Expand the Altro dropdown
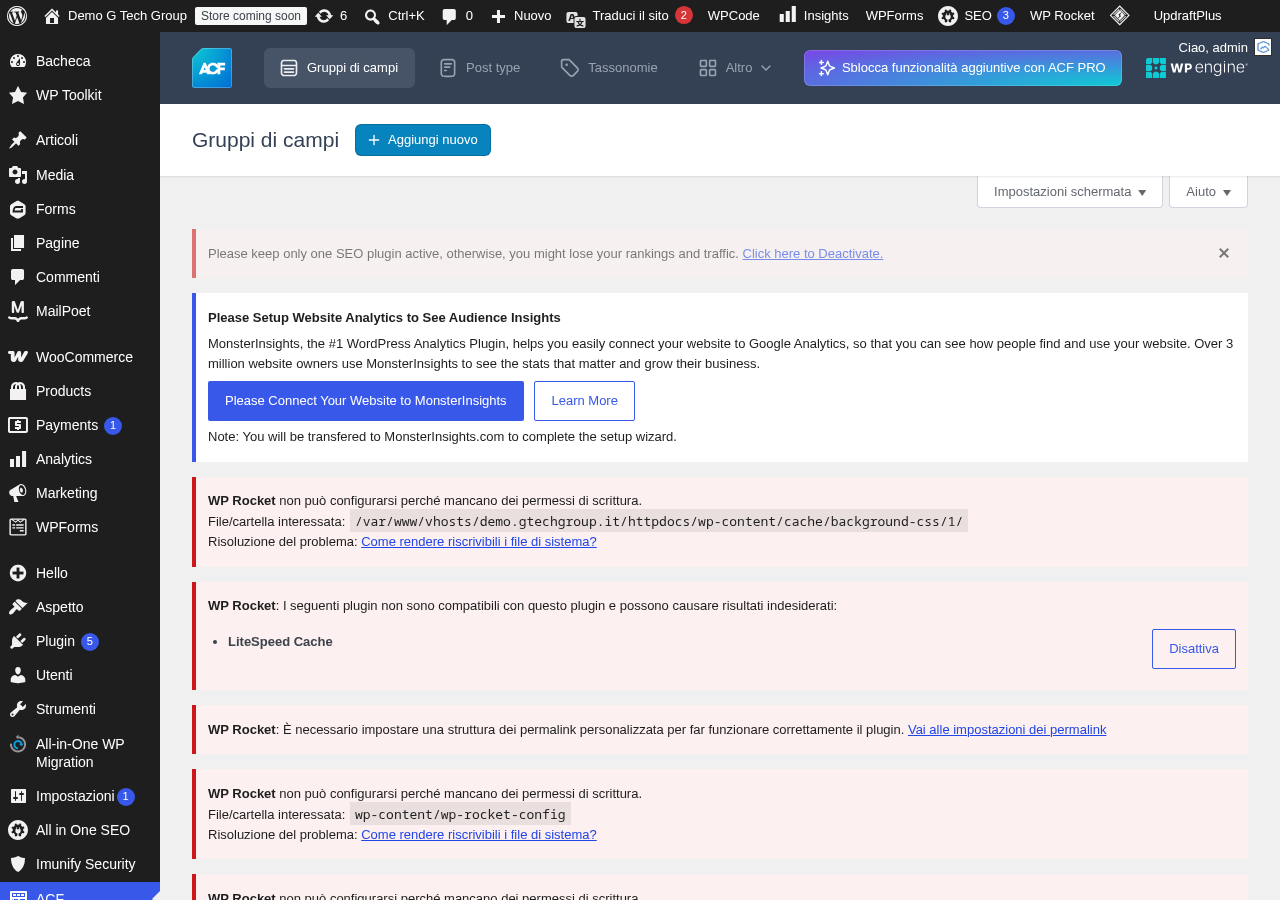This screenshot has height=900, width=1280. tap(735, 68)
